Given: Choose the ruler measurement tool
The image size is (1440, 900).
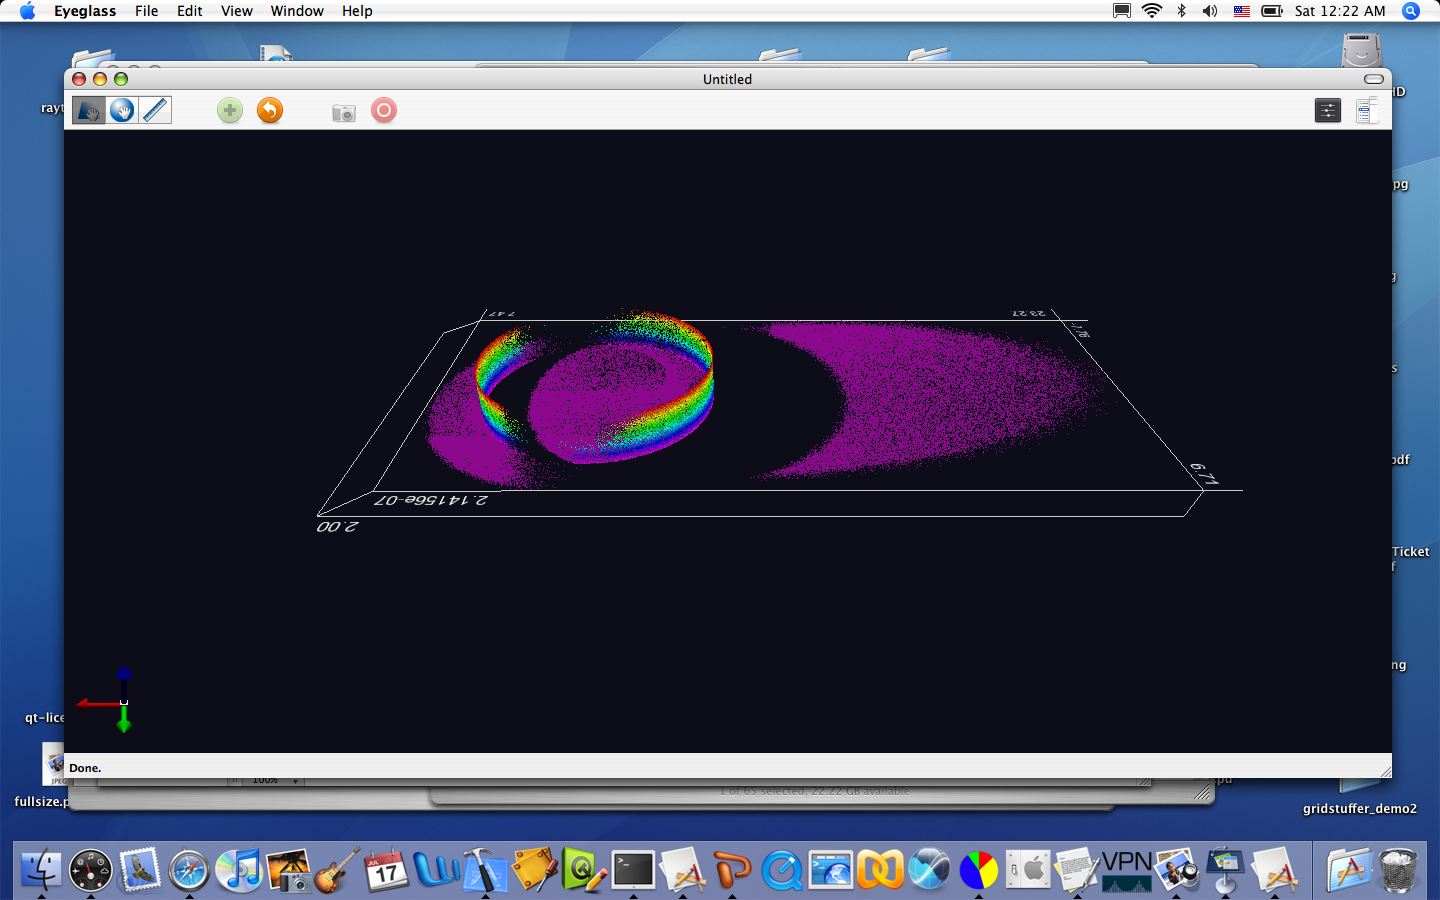Looking at the screenshot, I should (x=155, y=110).
